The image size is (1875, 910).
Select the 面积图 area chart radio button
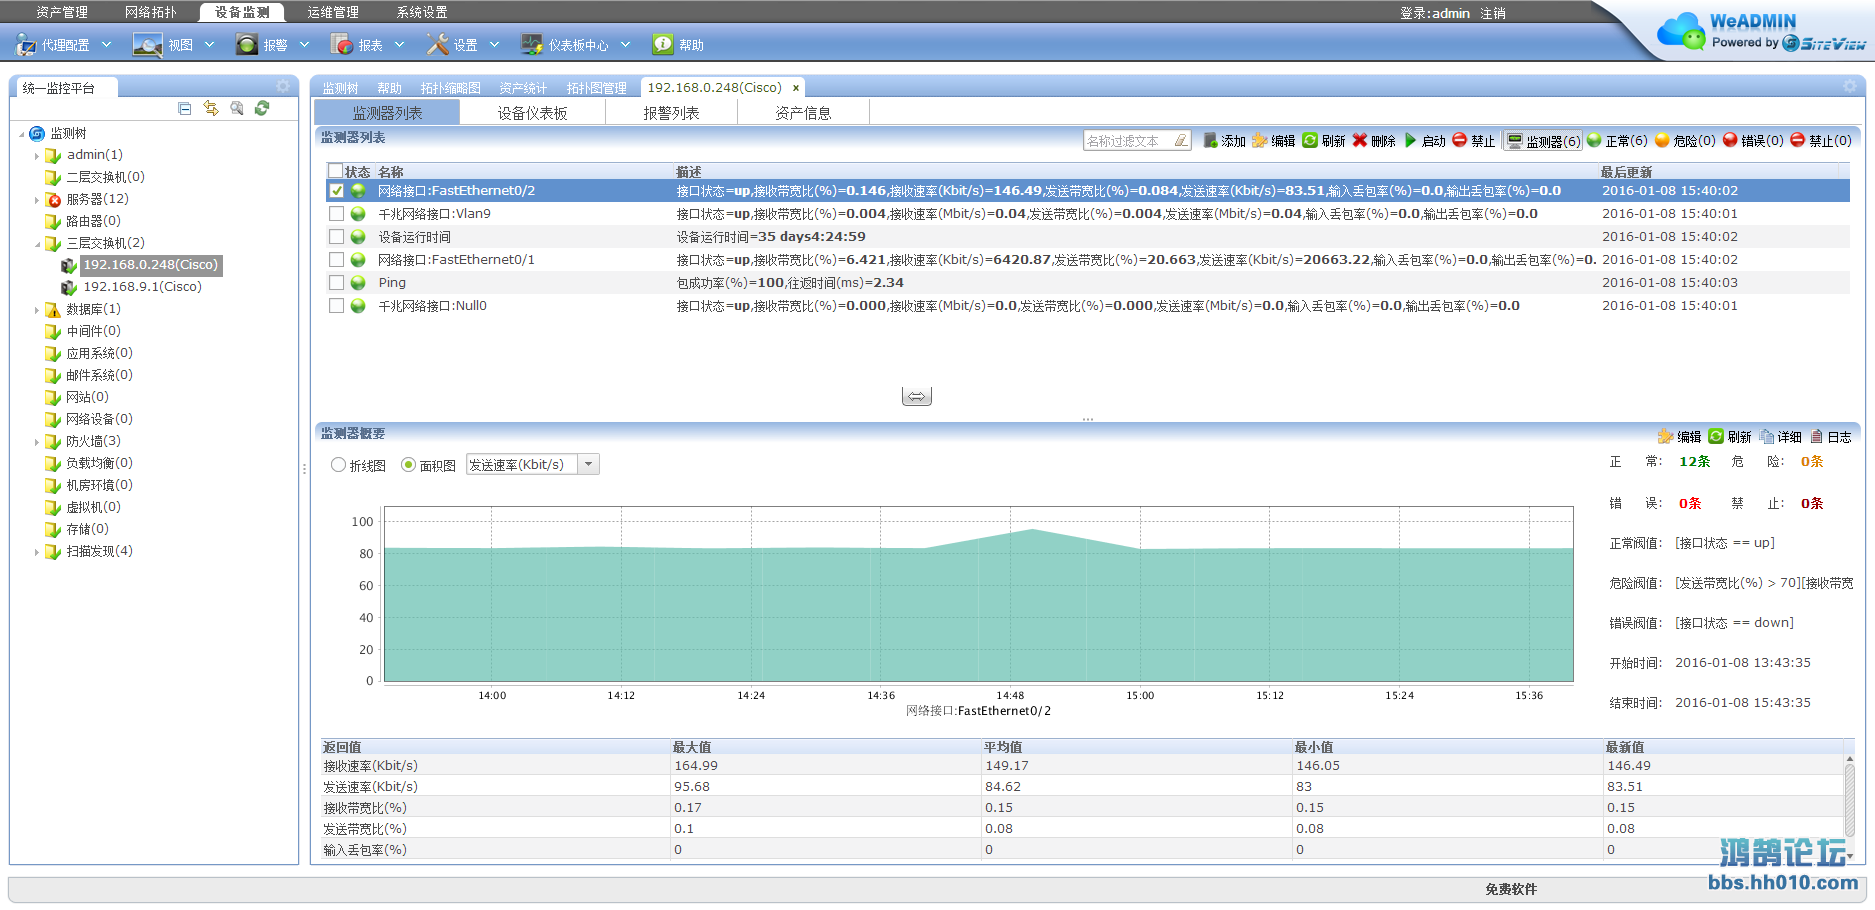click(x=408, y=465)
